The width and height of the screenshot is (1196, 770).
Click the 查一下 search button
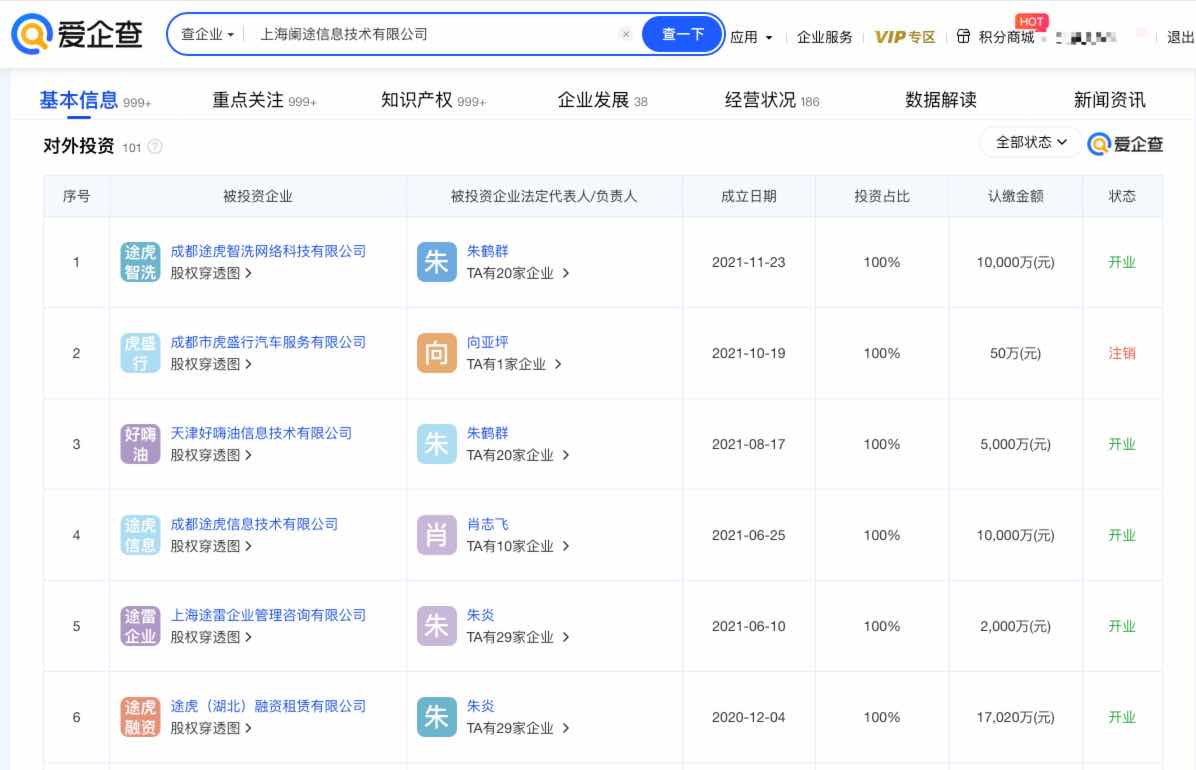pos(683,34)
